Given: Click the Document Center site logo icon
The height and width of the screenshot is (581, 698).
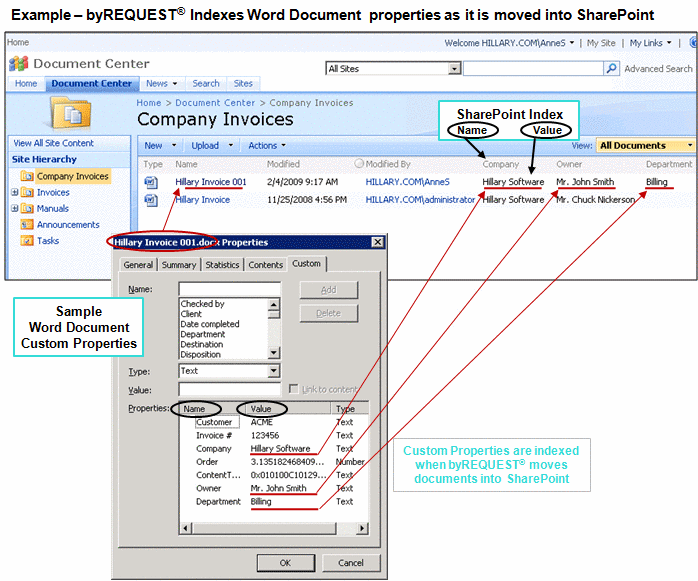Looking at the screenshot, I should (x=19, y=64).
